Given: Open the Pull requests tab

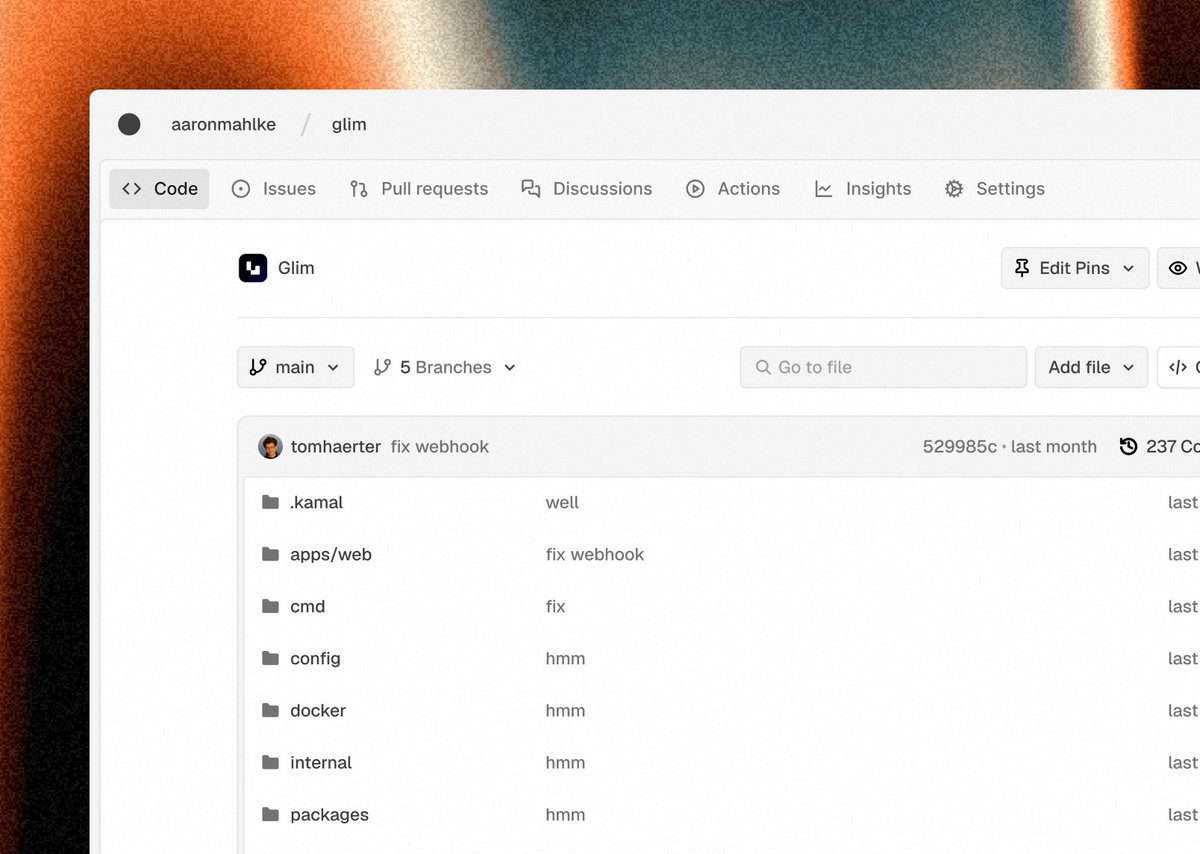Looking at the screenshot, I should click(x=419, y=188).
